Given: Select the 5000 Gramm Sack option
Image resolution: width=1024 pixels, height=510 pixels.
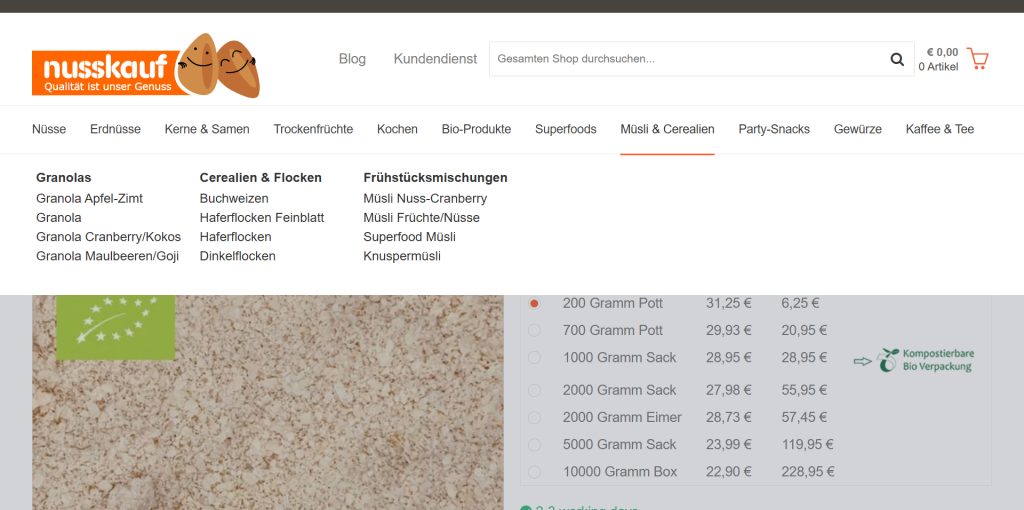Looking at the screenshot, I should click(x=535, y=444).
